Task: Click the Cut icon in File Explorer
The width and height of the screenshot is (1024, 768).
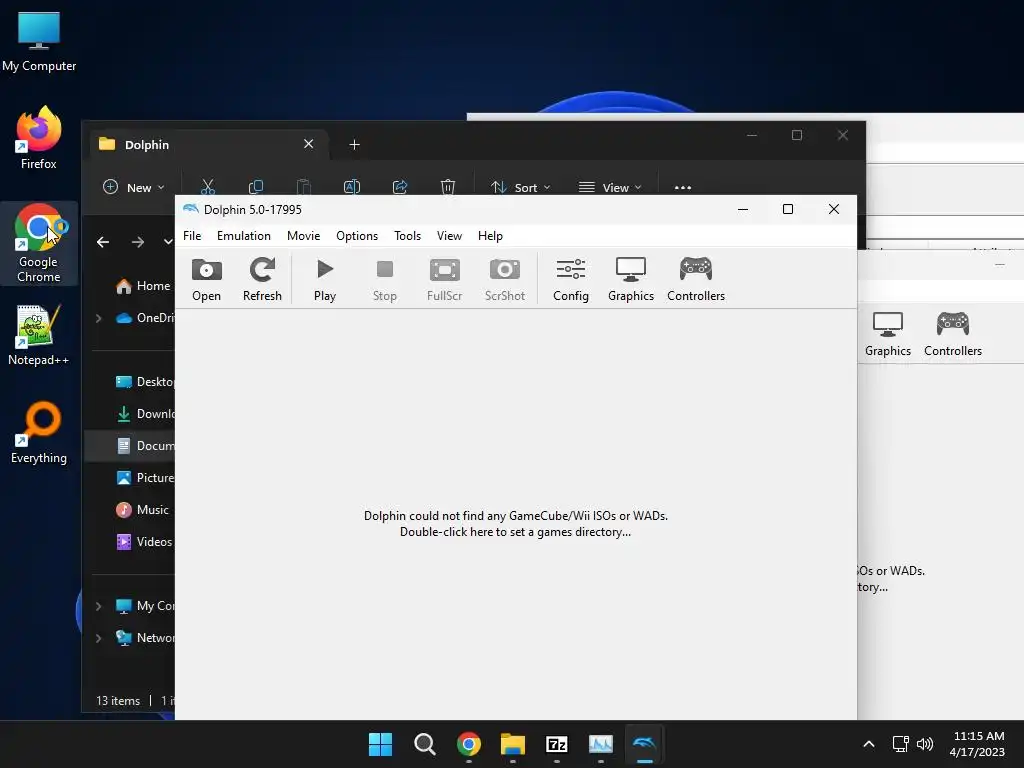Action: click(208, 187)
